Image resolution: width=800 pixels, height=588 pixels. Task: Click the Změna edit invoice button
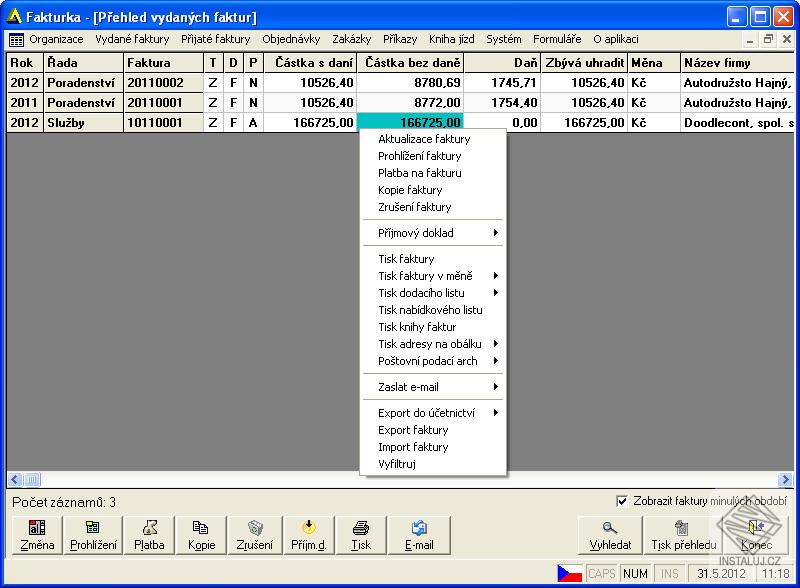point(37,535)
